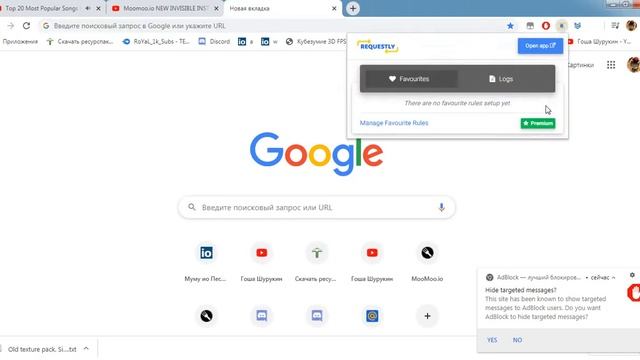This screenshot has height=360, width=640.
Task: Open Скачать ресурспак bookmark
Action: (80, 42)
